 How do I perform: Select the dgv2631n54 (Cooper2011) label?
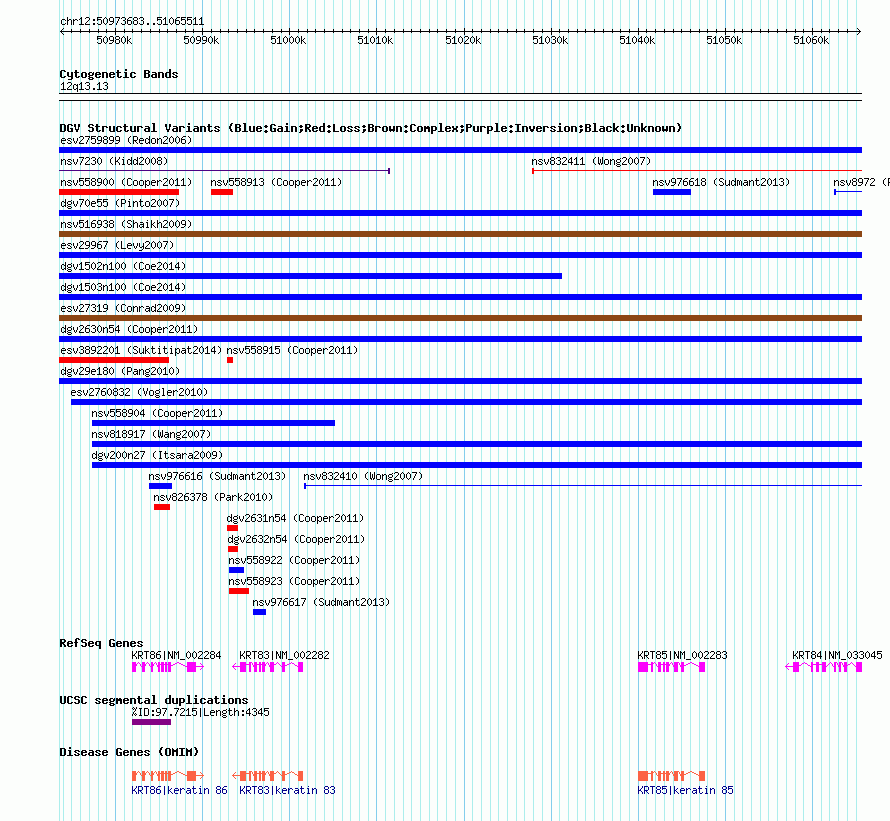(x=295, y=518)
